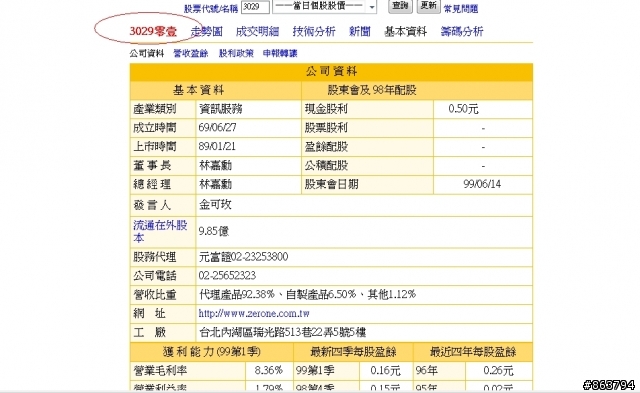The width and height of the screenshot is (640, 393).
Task: Click the 股東會日期 label
Action: tap(331, 184)
